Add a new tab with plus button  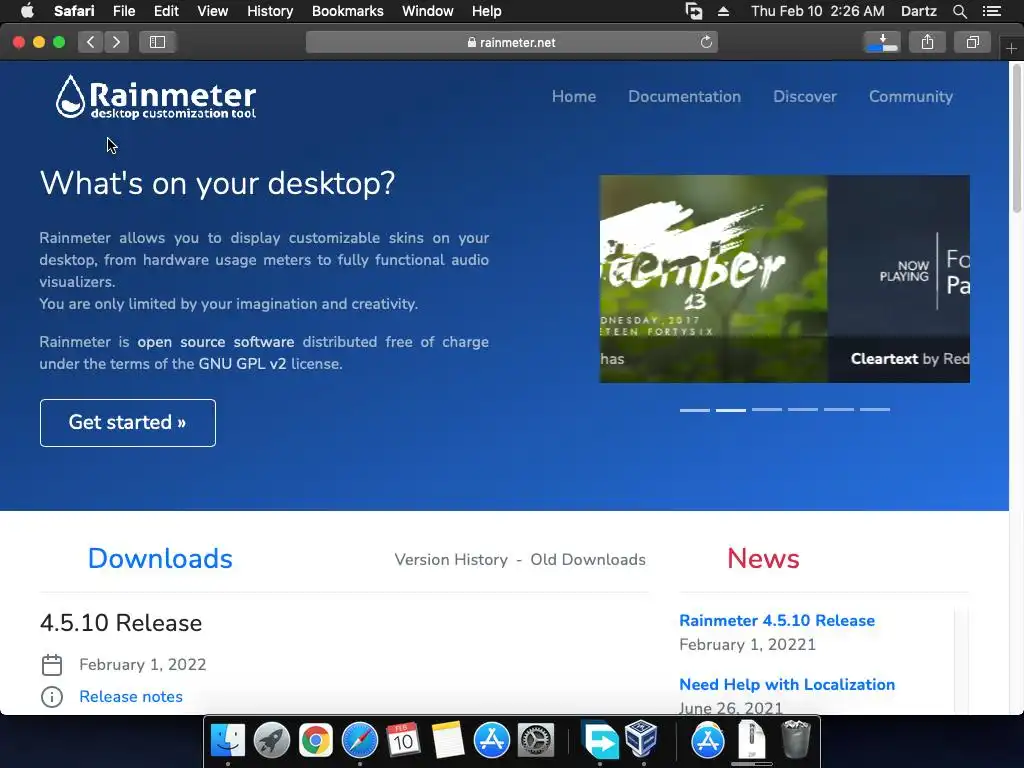click(x=1011, y=48)
